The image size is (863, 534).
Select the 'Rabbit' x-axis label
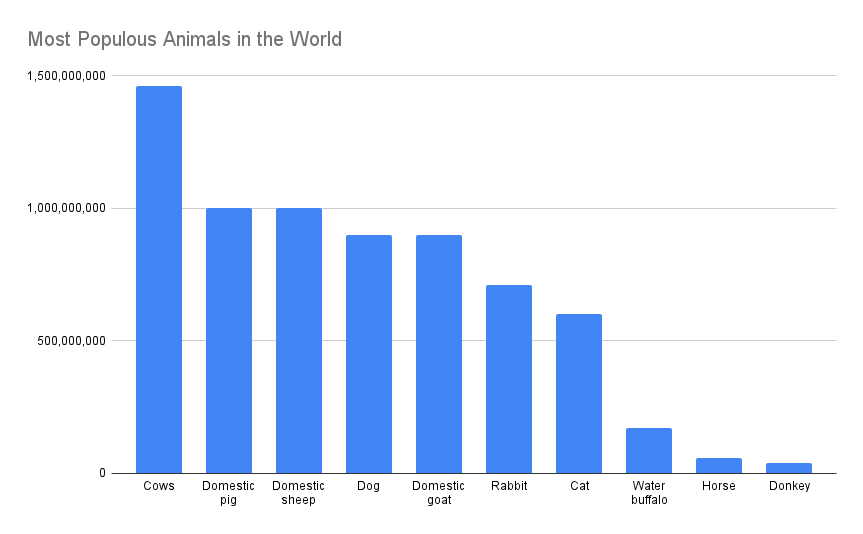(509, 486)
